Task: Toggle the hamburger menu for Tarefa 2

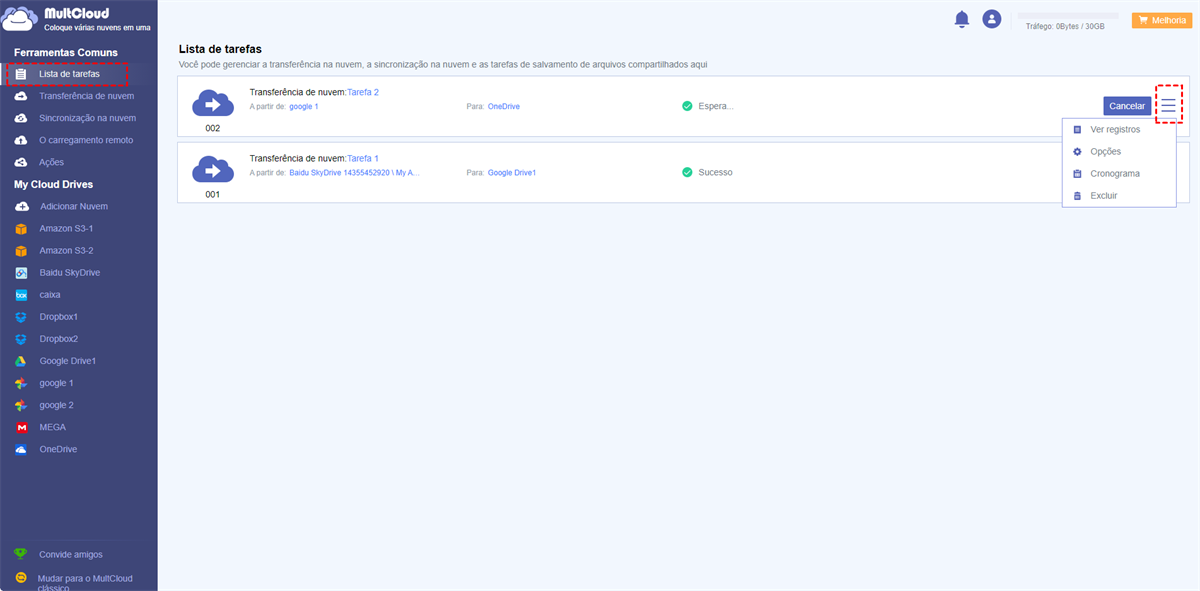Action: [1169, 104]
